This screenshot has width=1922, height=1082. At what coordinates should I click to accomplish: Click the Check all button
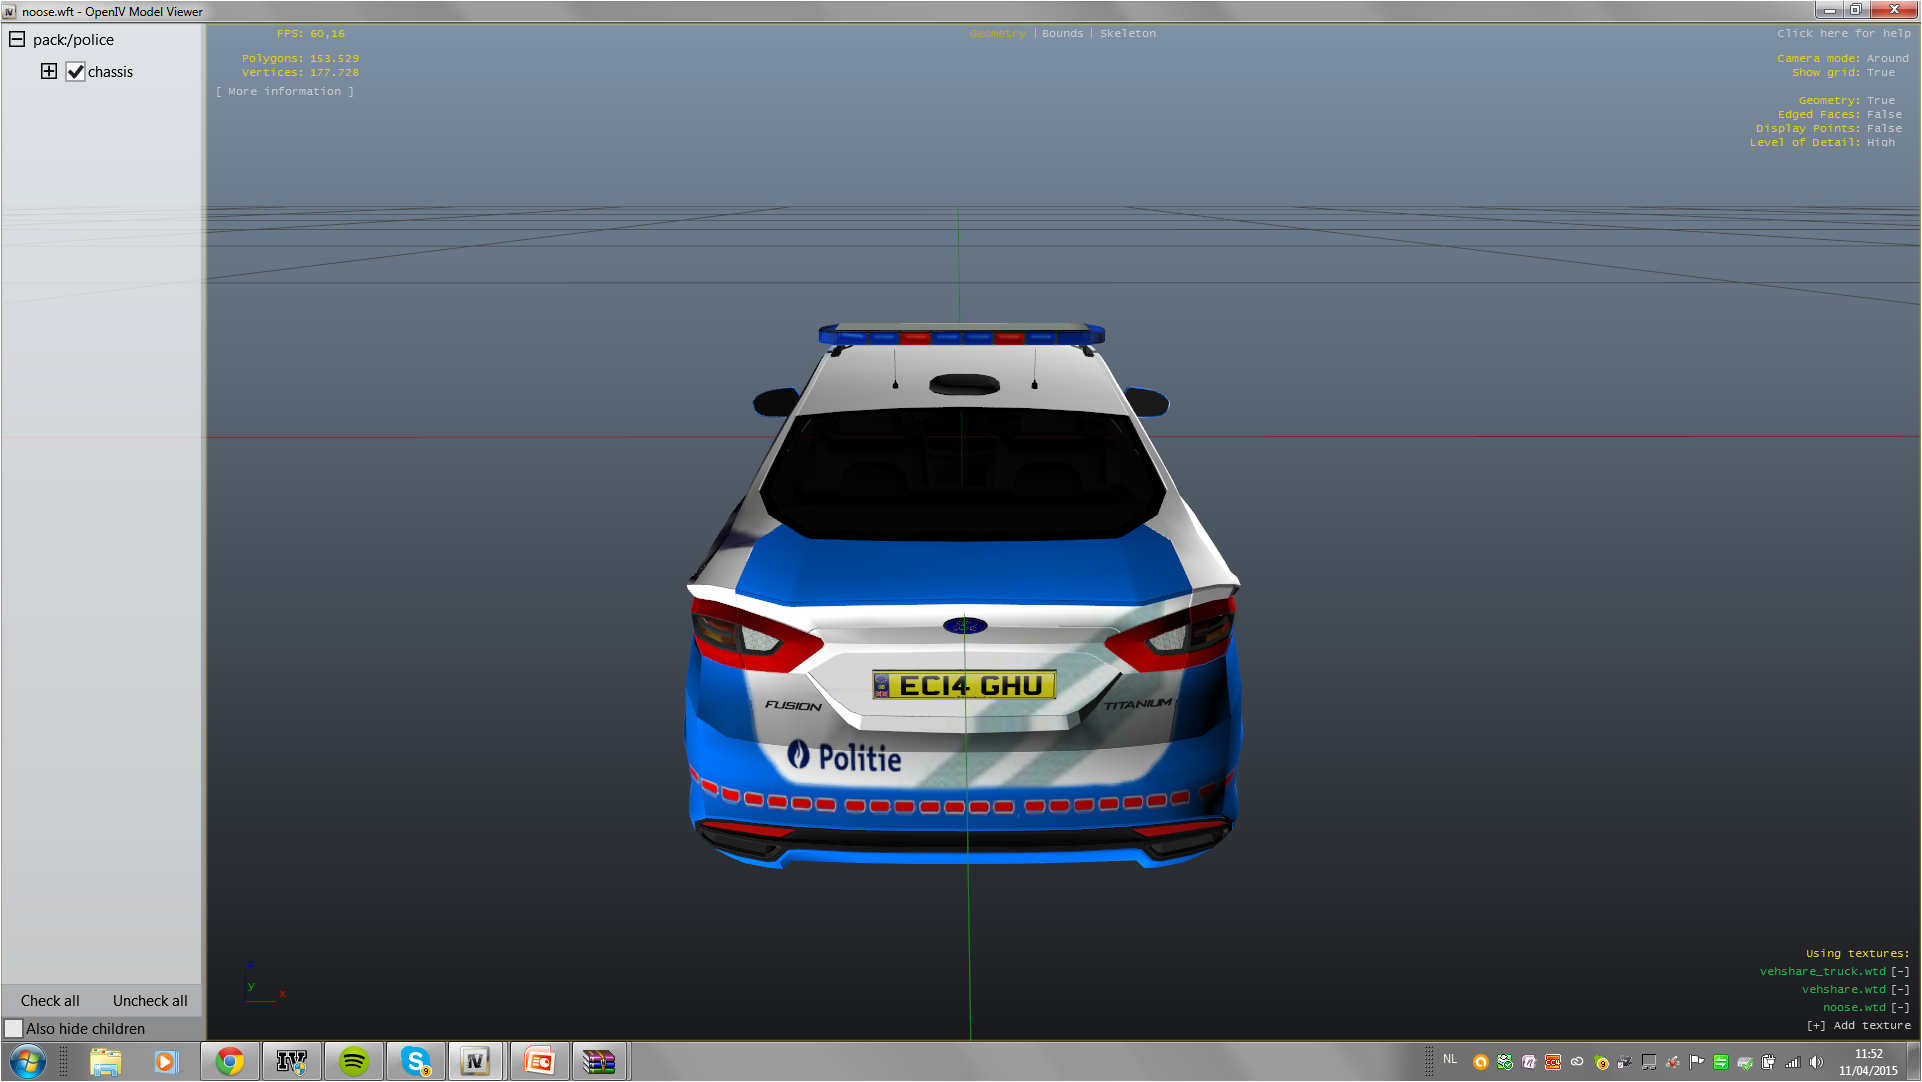tap(50, 1000)
